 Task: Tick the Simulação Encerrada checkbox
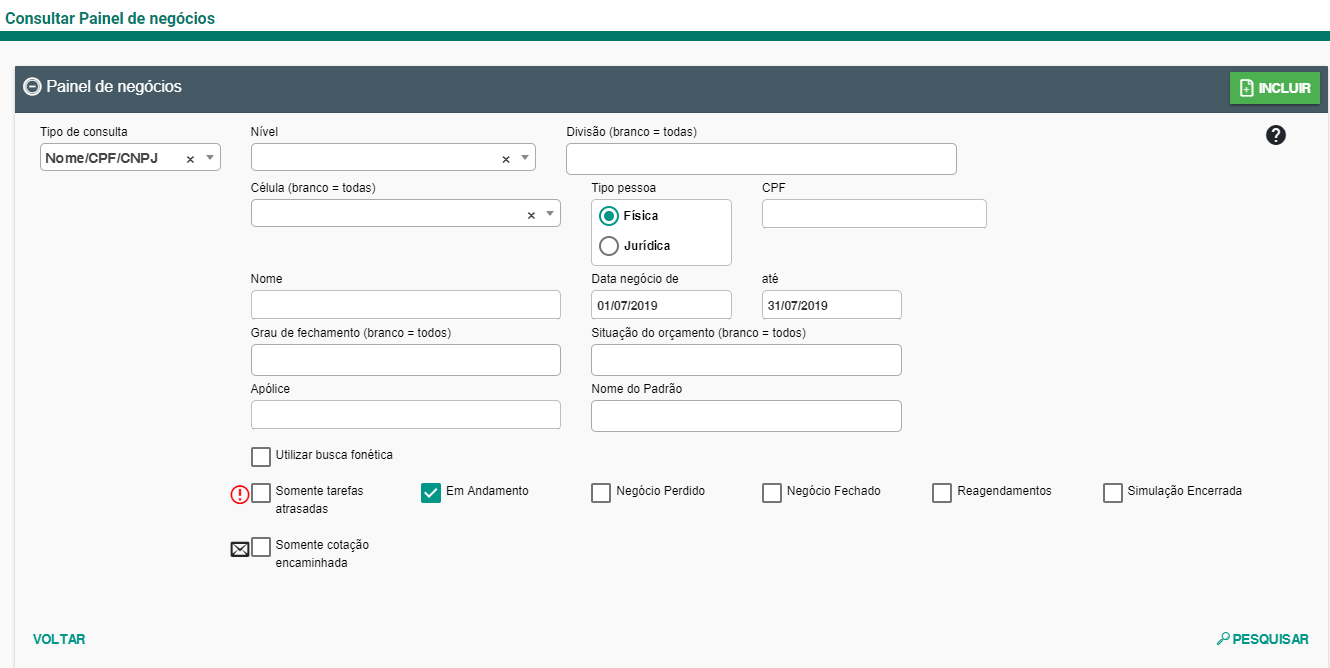pyautogui.click(x=1113, y=493)
